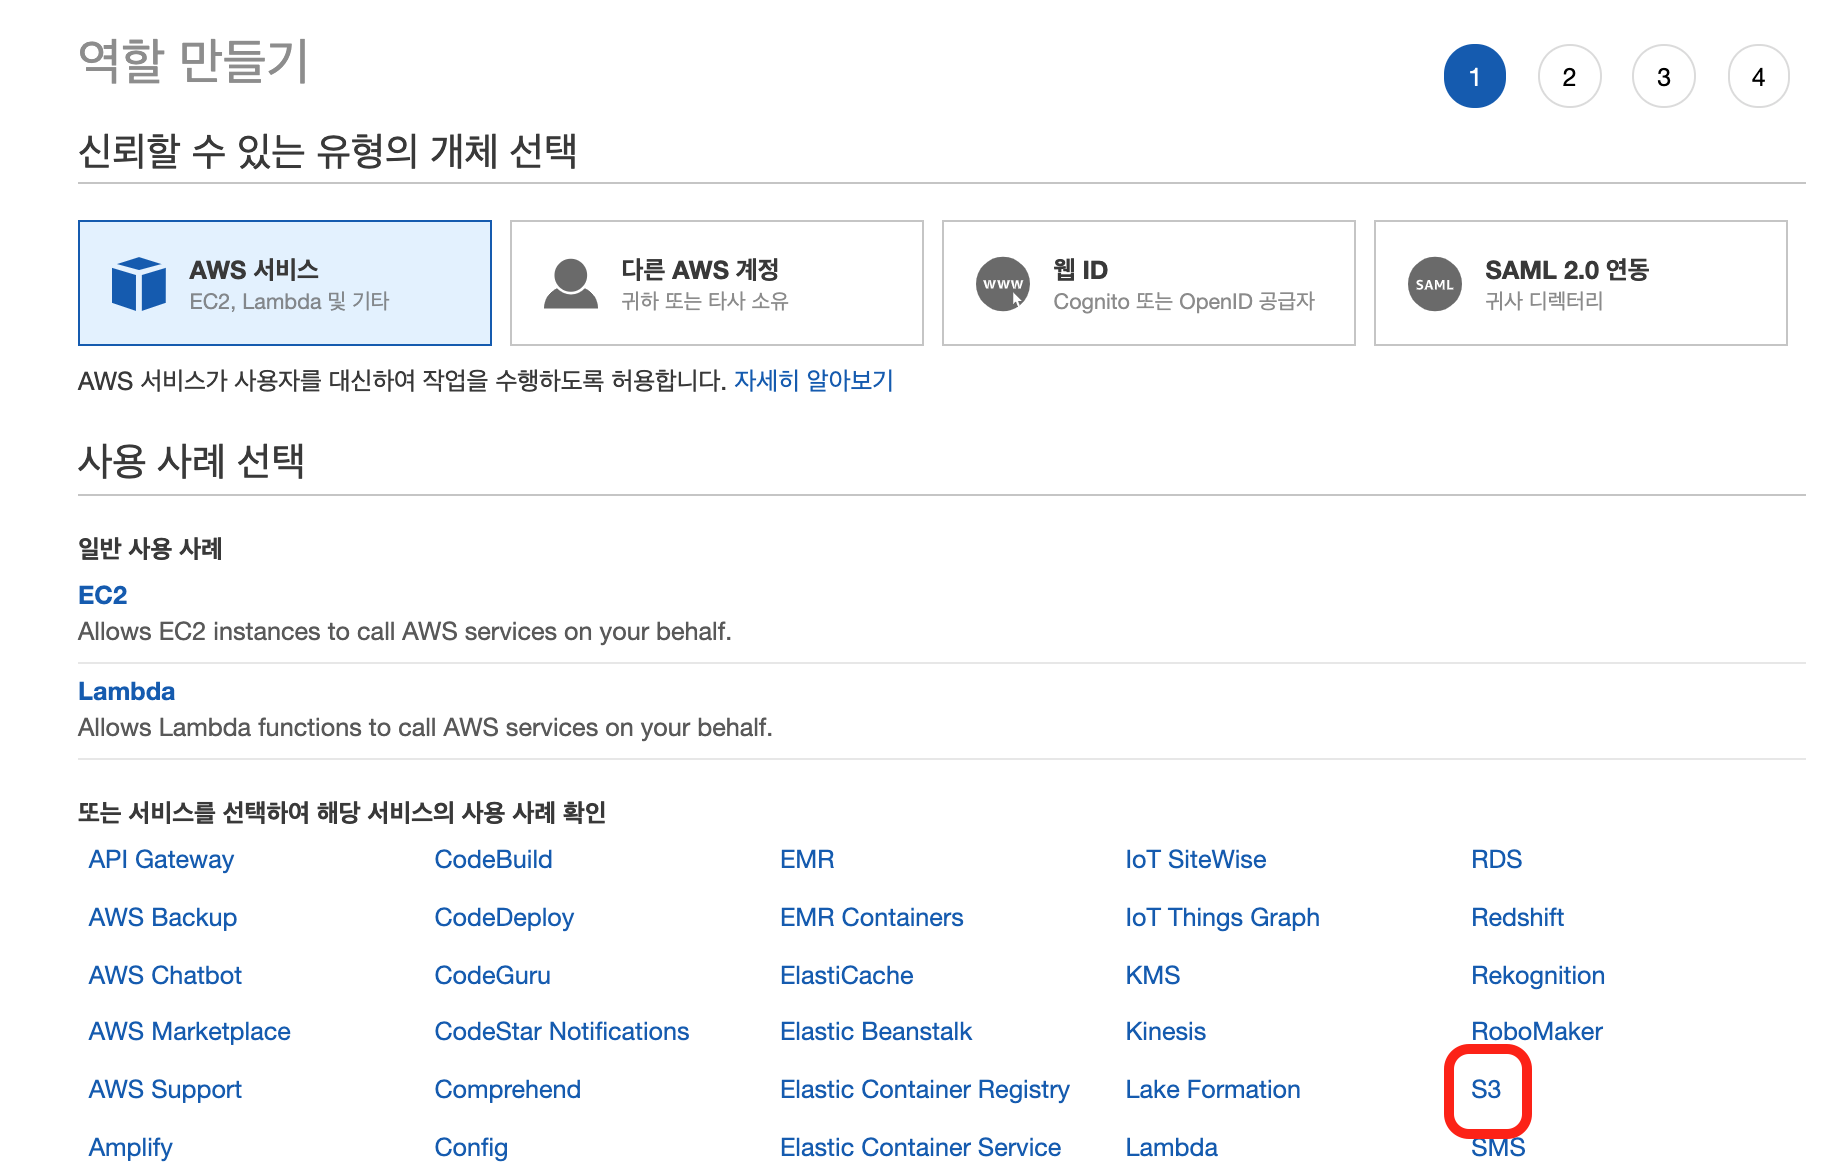The width and height of the screenshot is (1830, 1174).
Task: Select Kinesis service
Action: (1166, 1031)
